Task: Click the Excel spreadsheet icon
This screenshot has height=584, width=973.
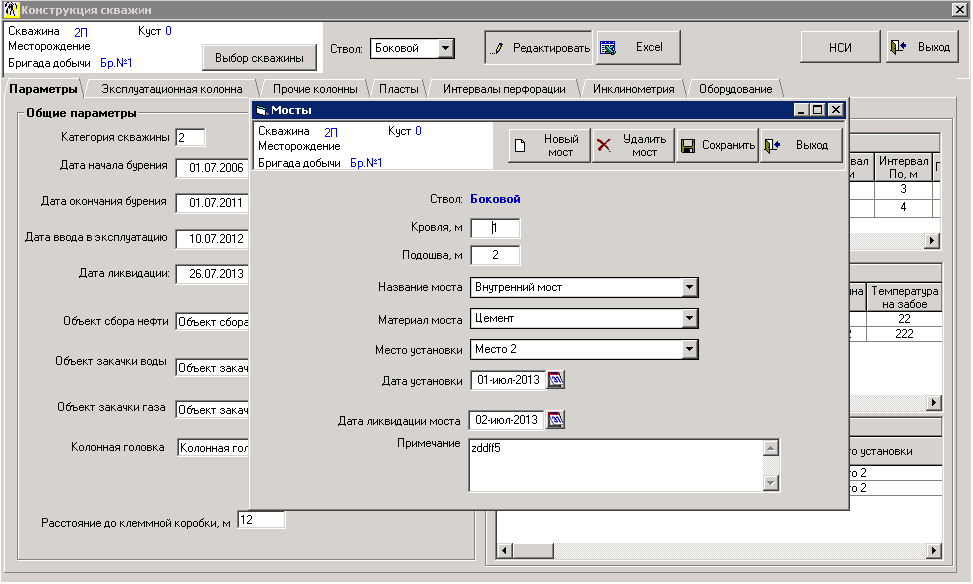Action: [608, 48]
